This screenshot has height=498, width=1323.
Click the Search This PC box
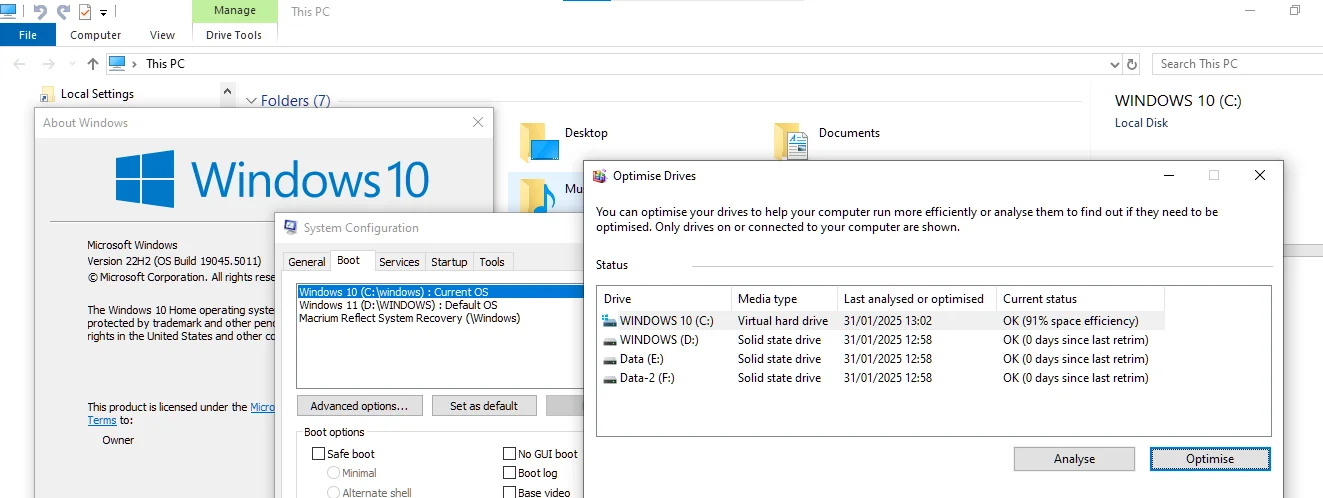coord(1237,64)
